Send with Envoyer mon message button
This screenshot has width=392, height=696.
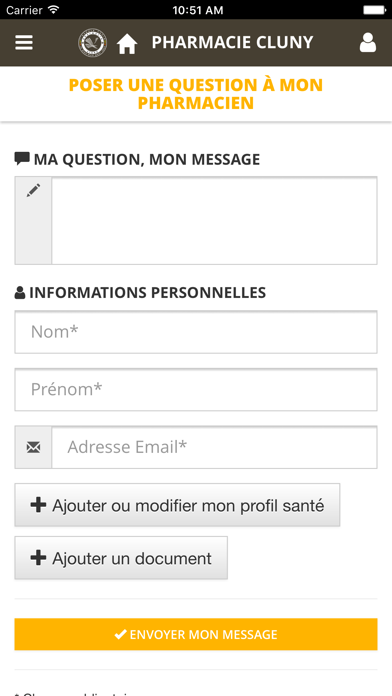pyautogui.click(x=196, y=634)
